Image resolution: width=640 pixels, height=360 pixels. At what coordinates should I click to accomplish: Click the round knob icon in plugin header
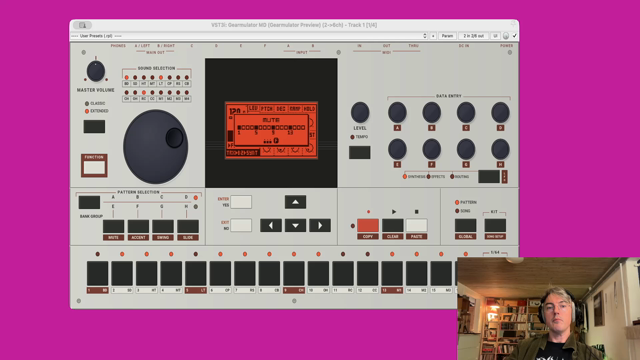pos(506,36)
